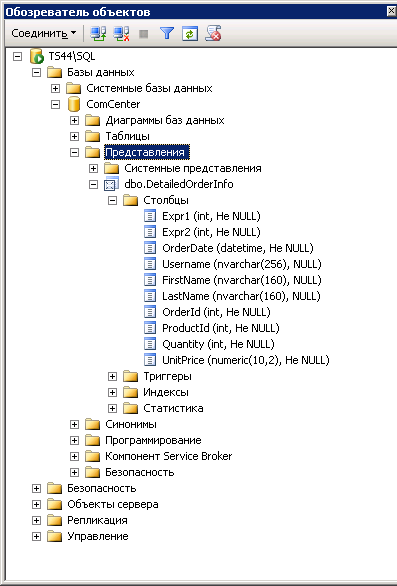The height and width of the screenshot is (586, 397).
Task: Select OrderDate (datetime, Не NULL) row
Action: point(238,248)
